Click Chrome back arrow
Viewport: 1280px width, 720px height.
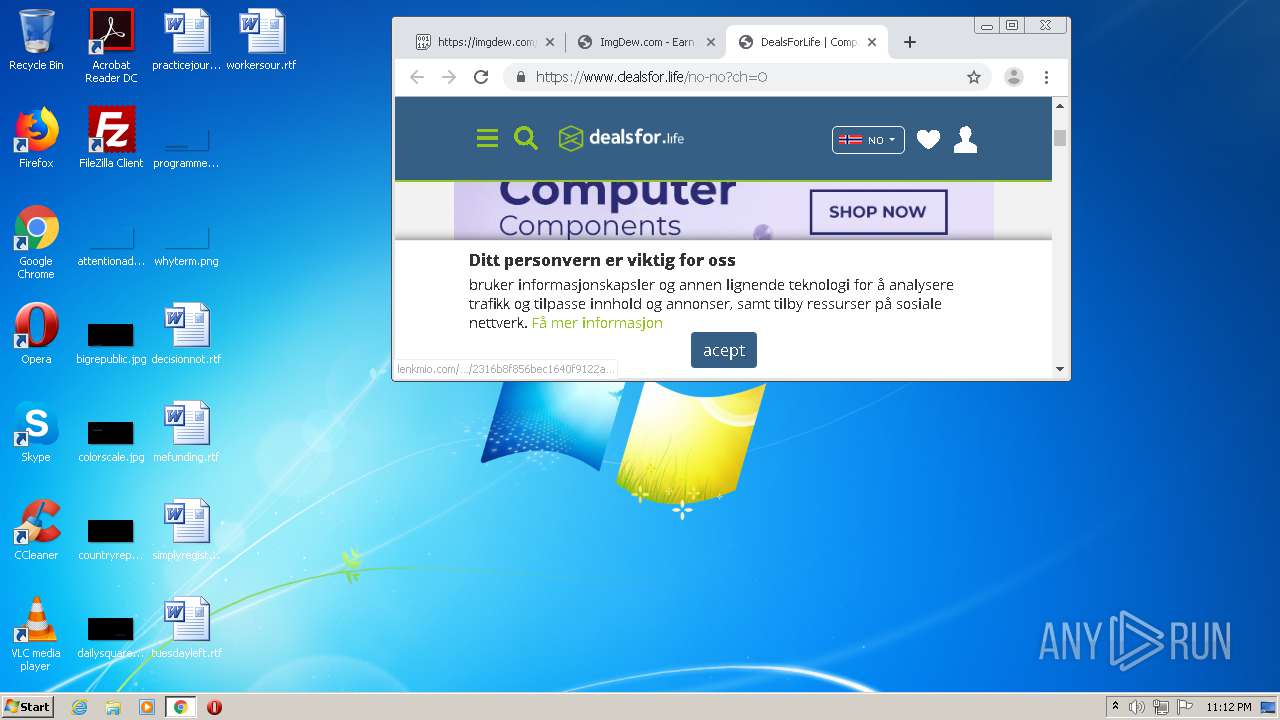417,77
